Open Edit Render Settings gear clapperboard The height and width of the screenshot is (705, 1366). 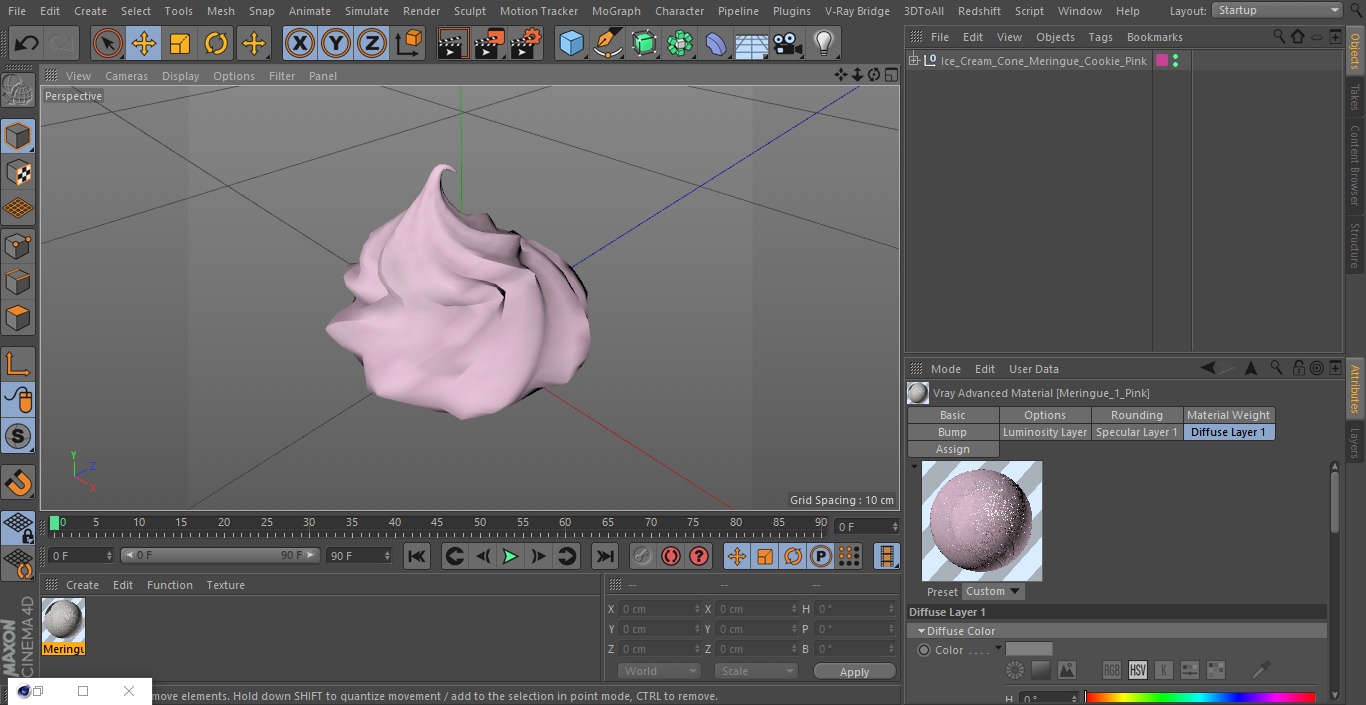[x=526, y=44]
